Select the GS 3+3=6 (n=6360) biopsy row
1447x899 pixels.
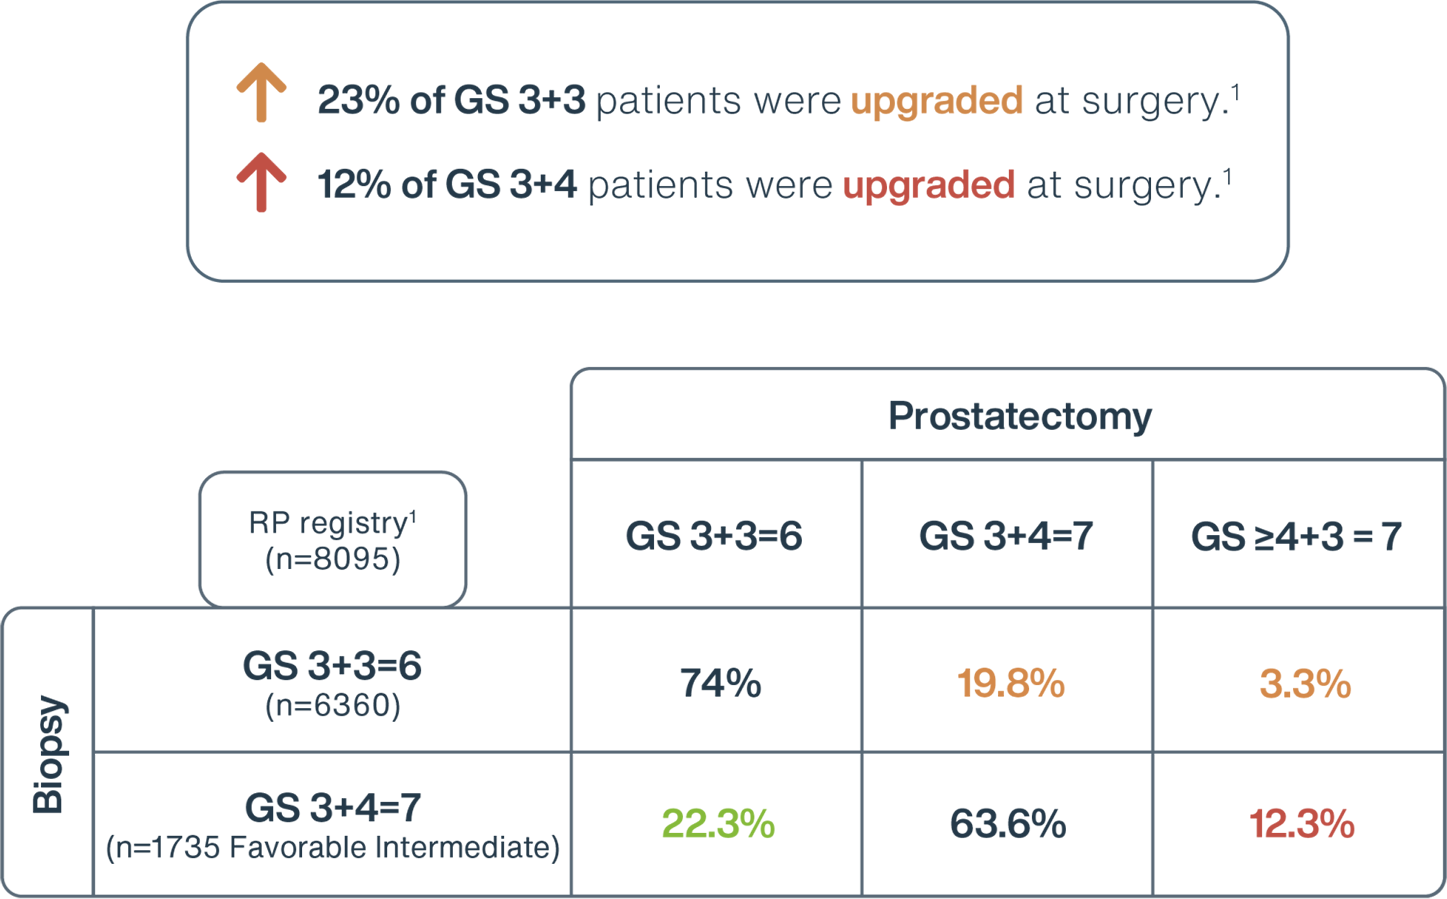tap(332, 682)
